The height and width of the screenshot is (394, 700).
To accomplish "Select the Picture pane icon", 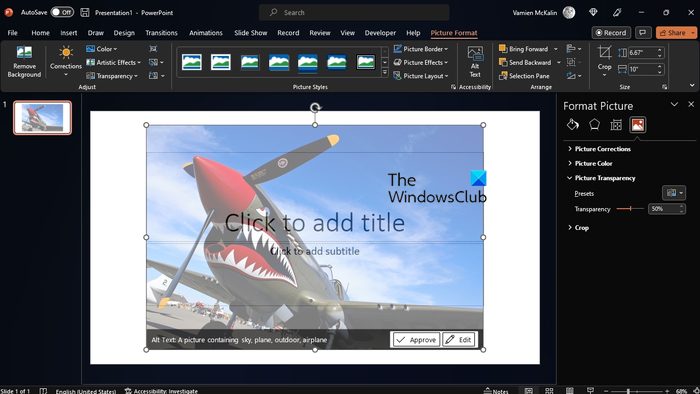I will coord(638,125).
